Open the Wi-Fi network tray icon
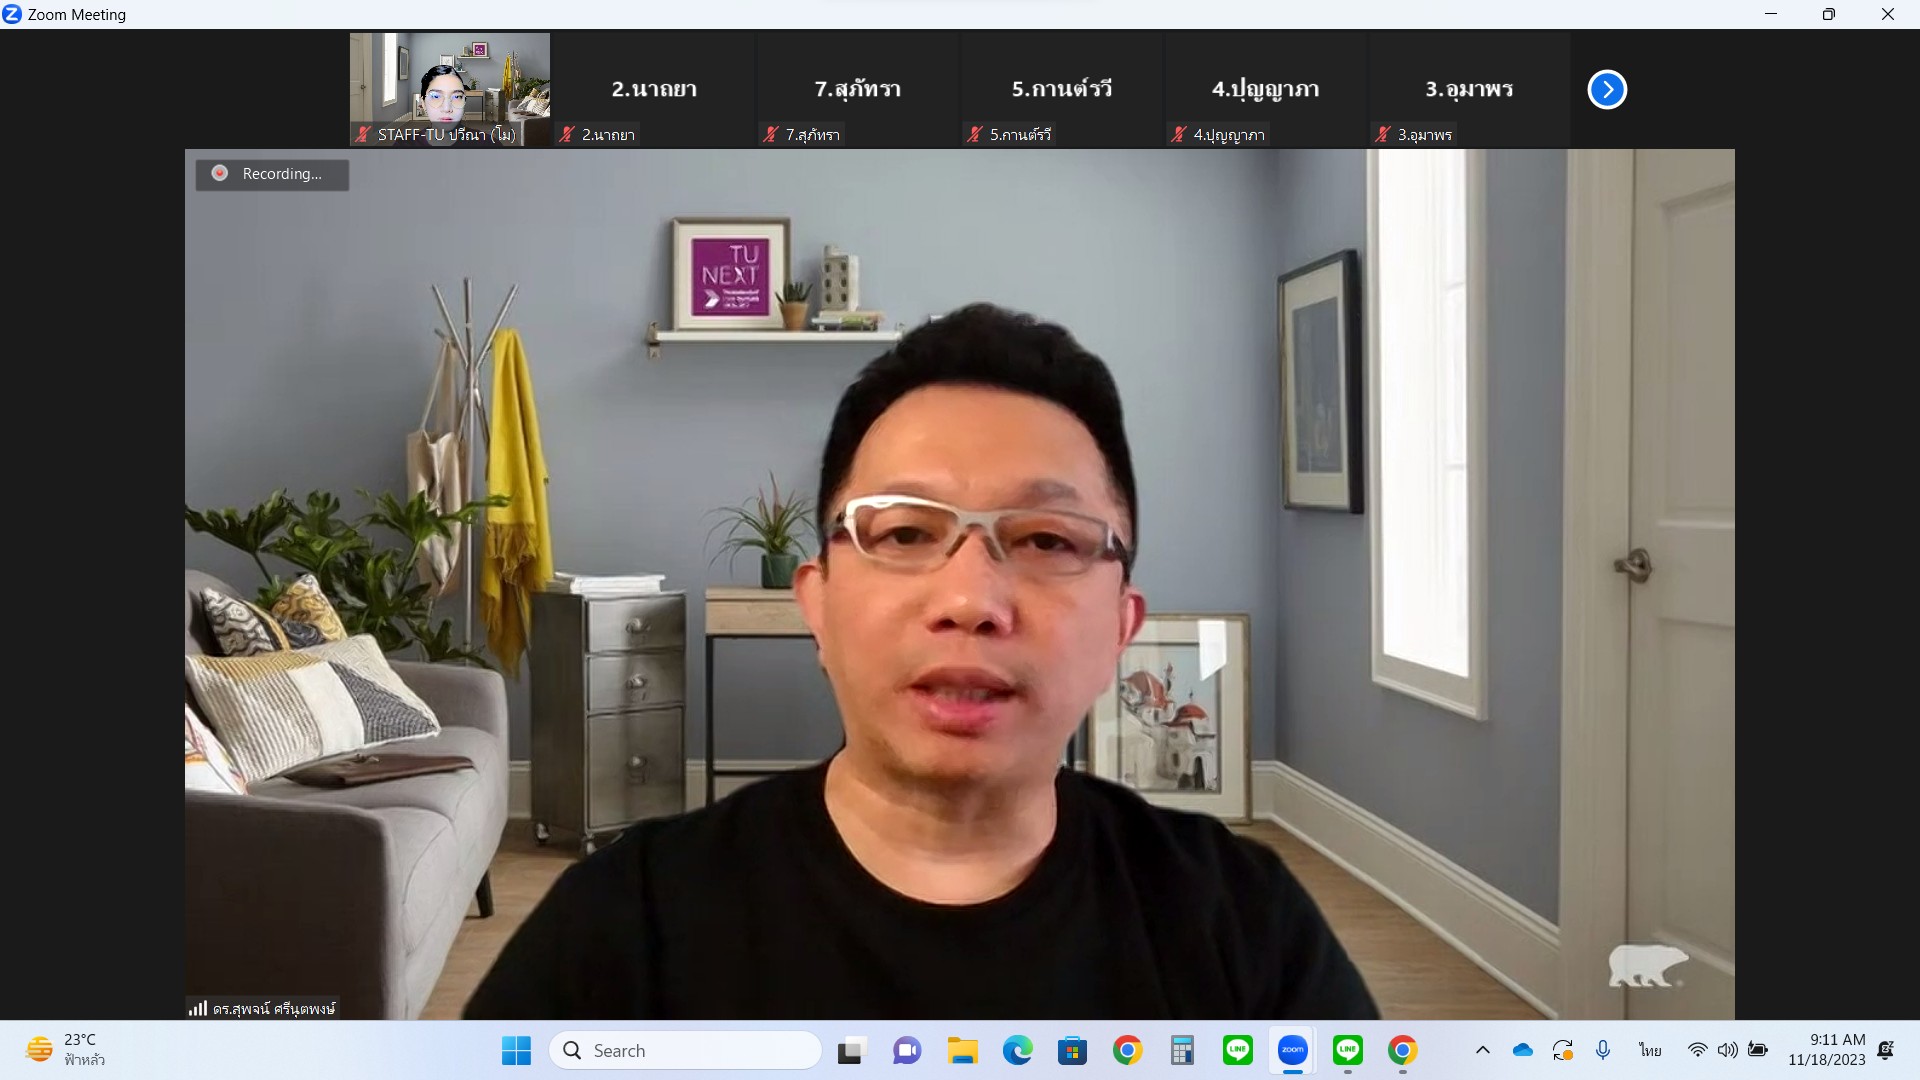1920x1080 pixels. point(1697,1050)
